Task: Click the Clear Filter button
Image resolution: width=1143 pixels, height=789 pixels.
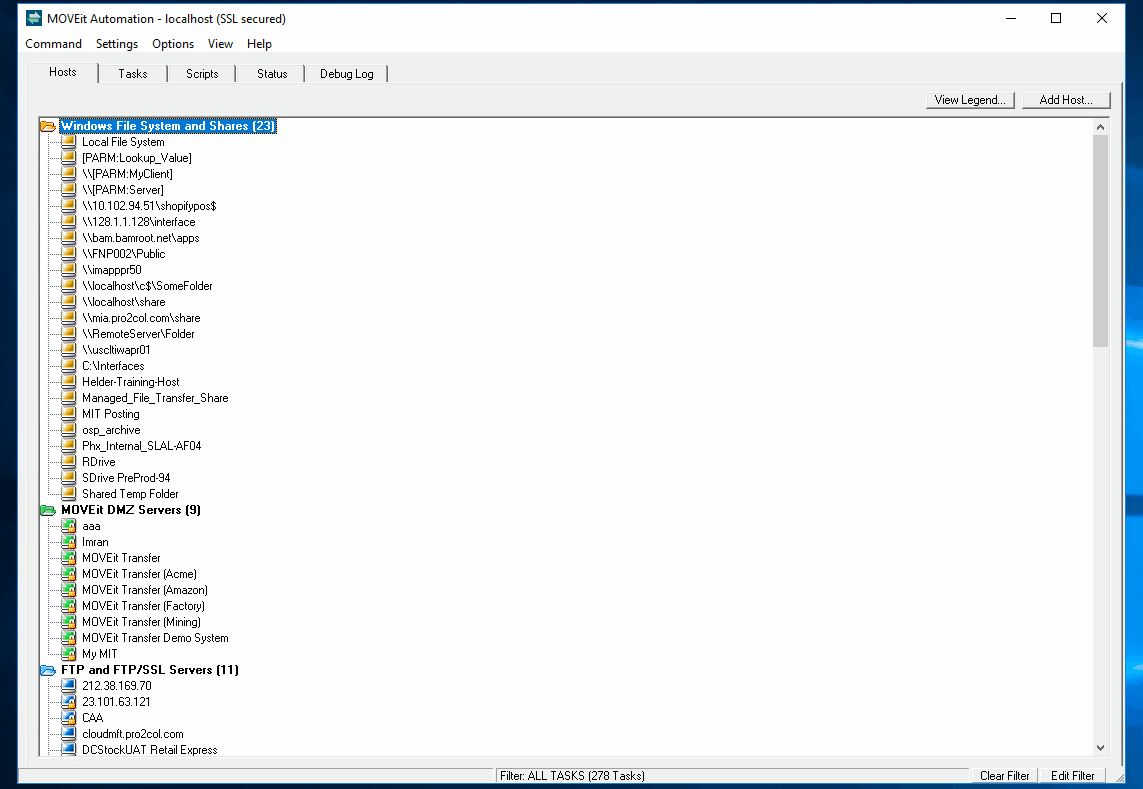Action: pyautogui.click(x=1004, y=776)
